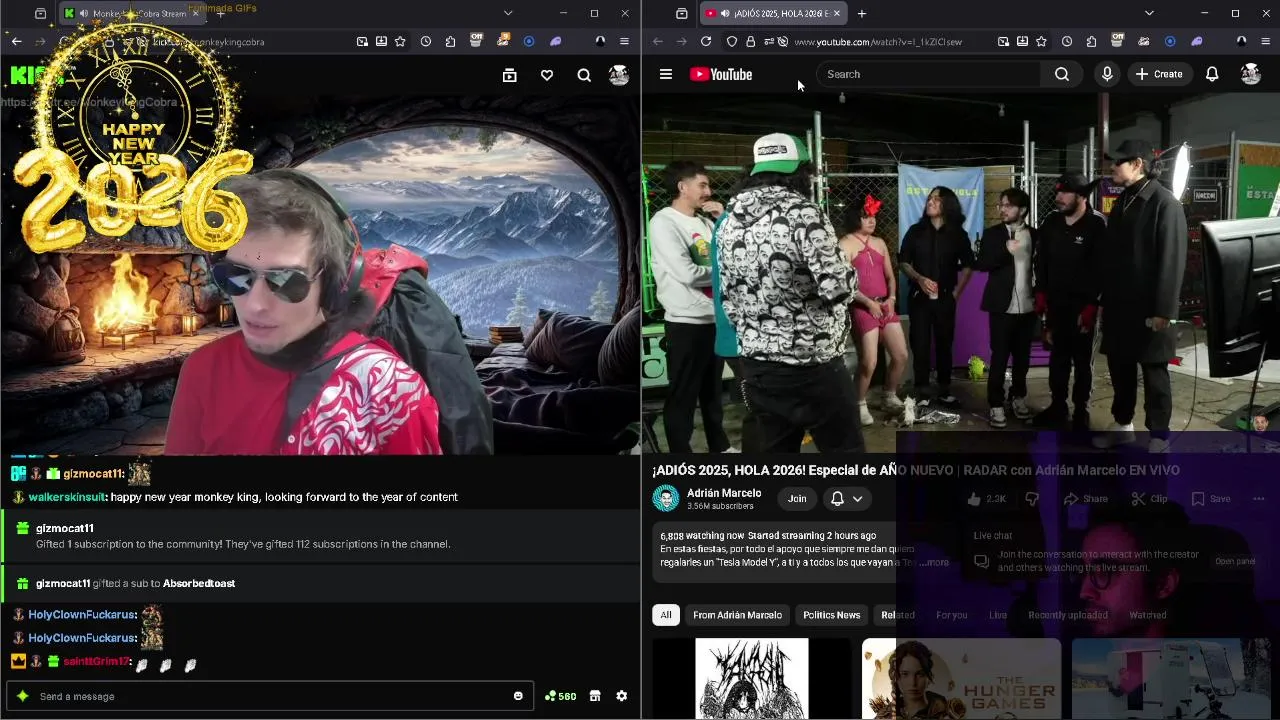The width and height of the screenshot is (1280, 720).
Task: Expand the description with ...more
Action: [x=934, y=563]
